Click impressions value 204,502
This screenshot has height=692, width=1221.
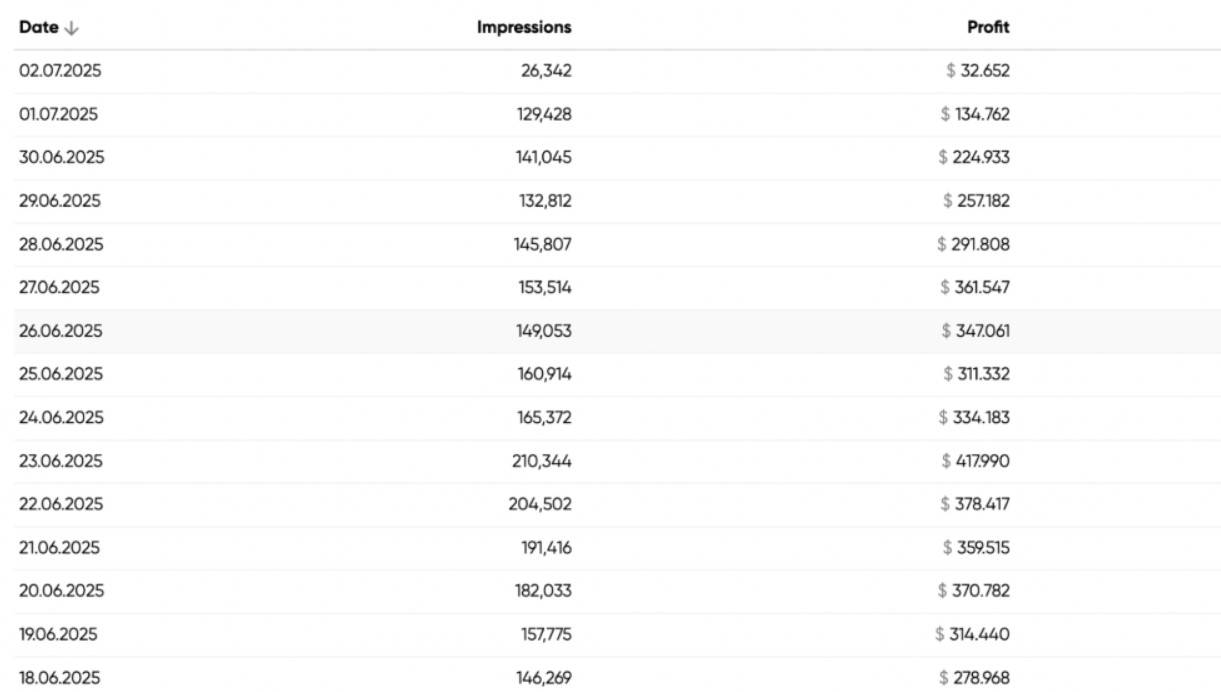click(x=540, y=504)
